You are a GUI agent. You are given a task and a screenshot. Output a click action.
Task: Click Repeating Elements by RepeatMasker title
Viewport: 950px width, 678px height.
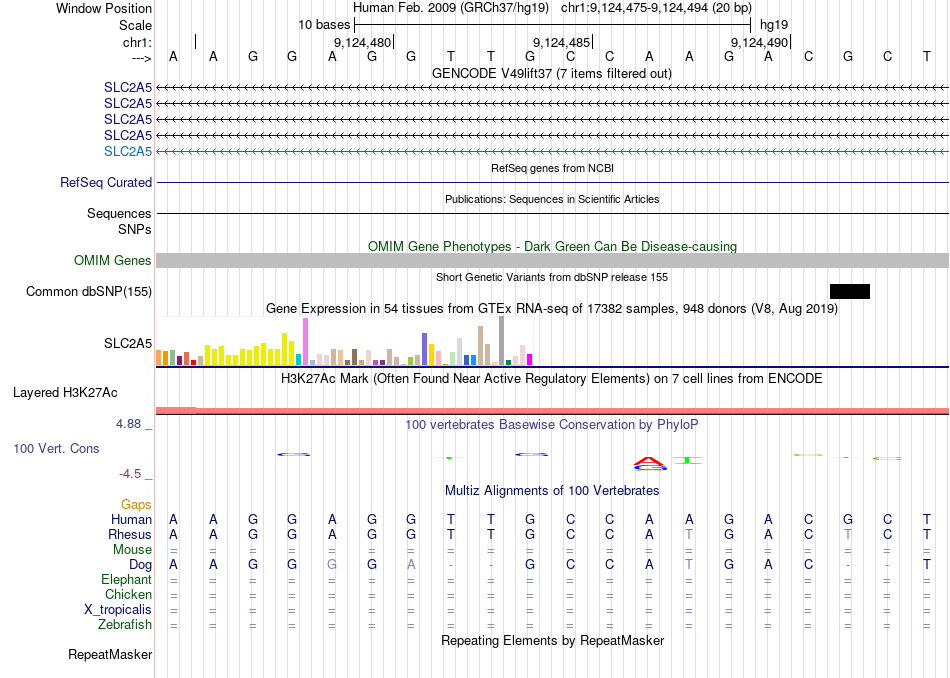pos(553,640)
